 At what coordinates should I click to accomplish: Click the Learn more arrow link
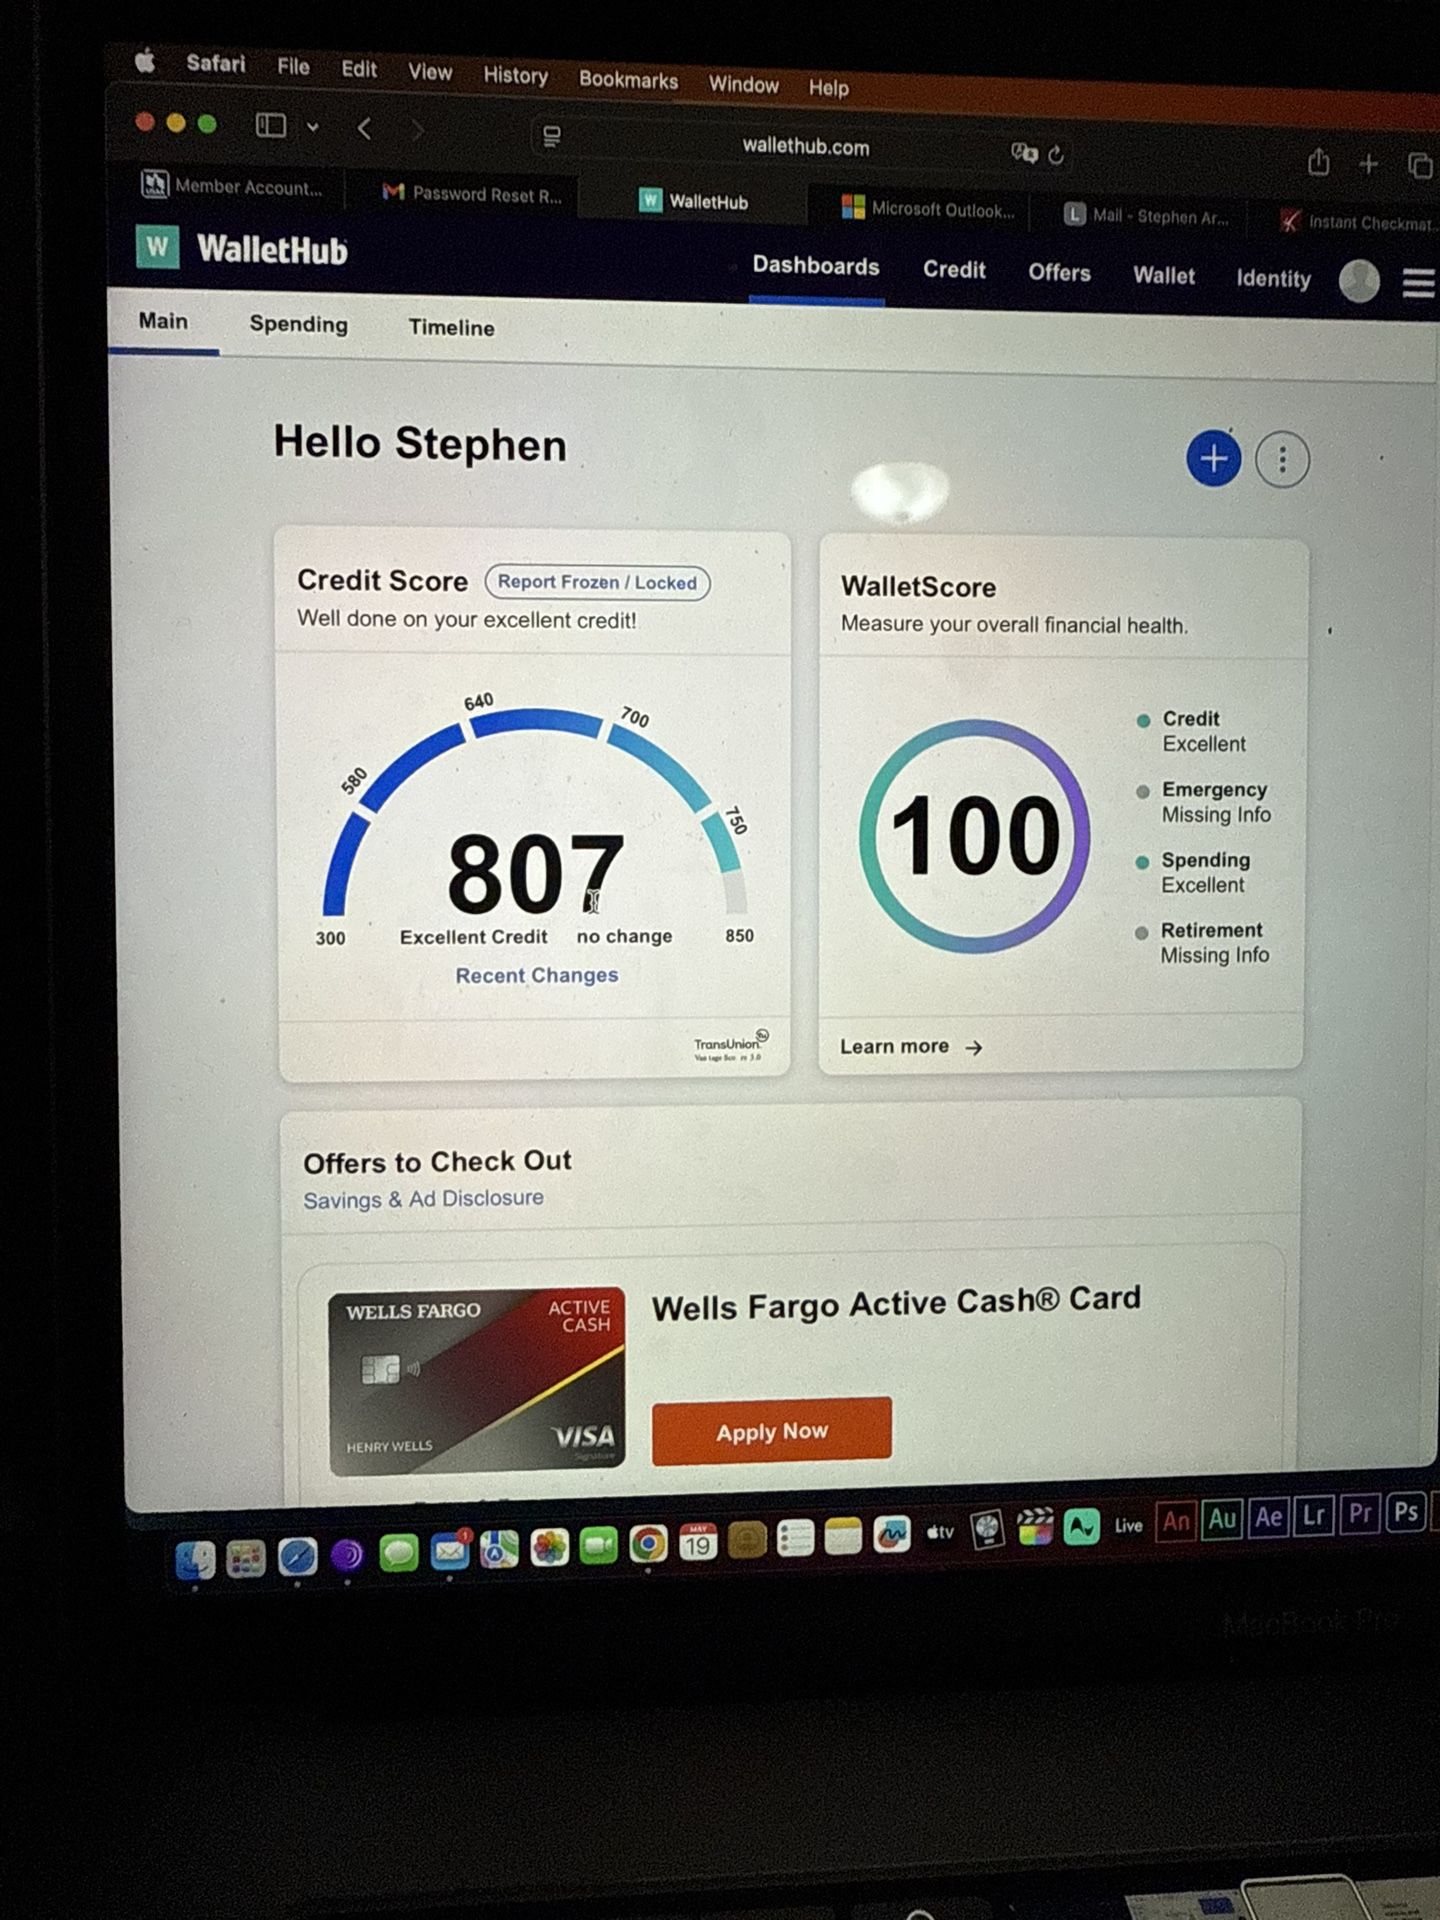coord(911,1046)
